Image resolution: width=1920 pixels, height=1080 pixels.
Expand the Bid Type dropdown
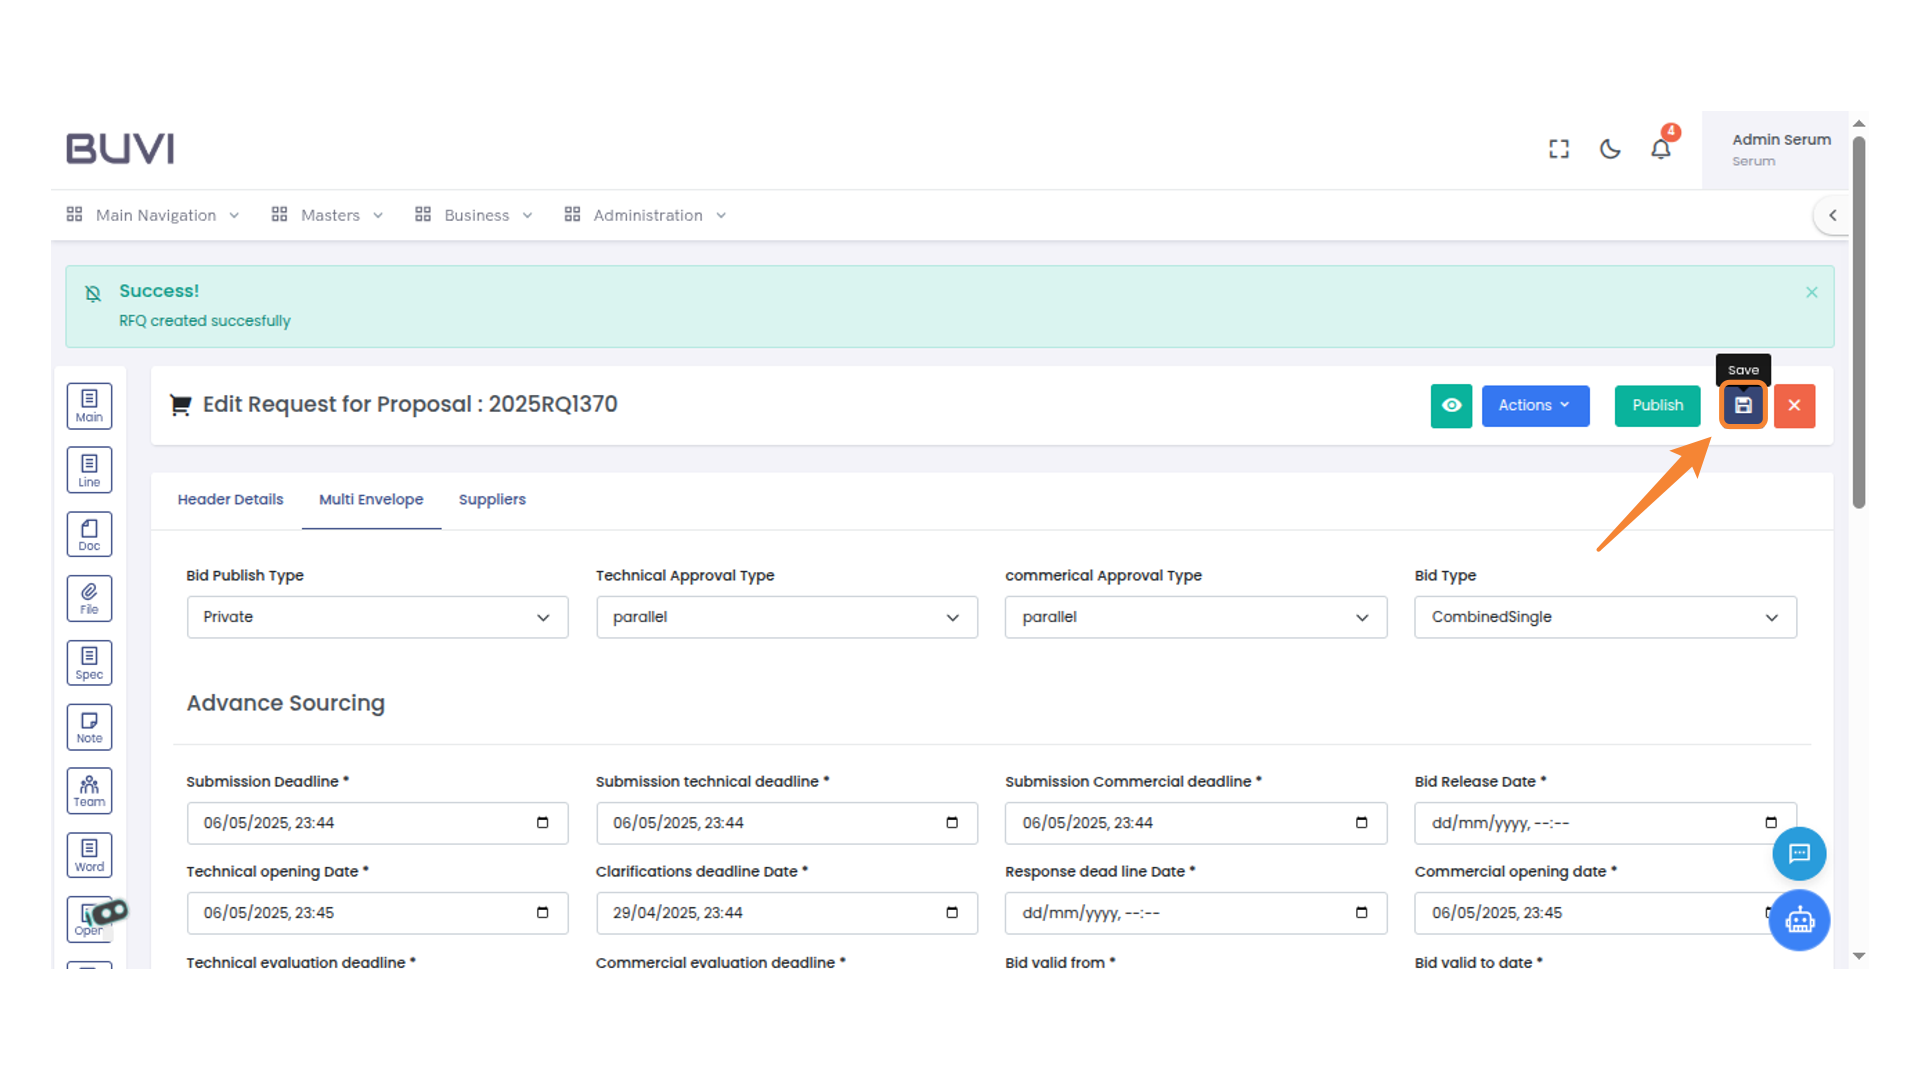point(1604,617)
